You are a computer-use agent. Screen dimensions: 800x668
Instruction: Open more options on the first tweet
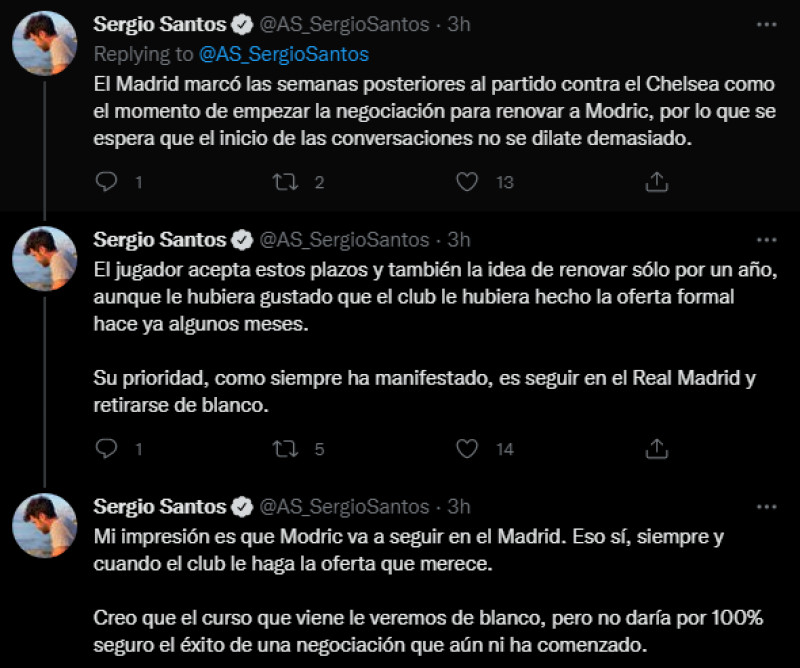pos(766,24)
